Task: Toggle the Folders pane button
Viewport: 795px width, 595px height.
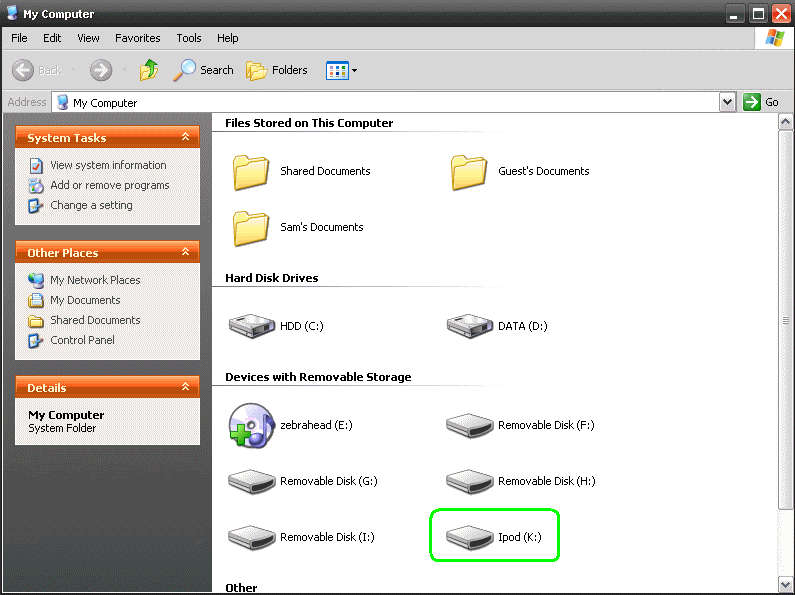Action: 277,70
